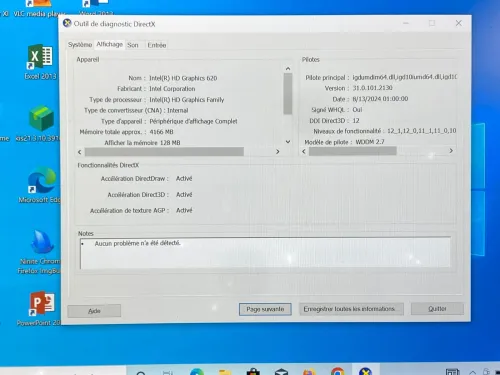The width and height of the screenshot is (500, 375).
Task: Click the date '8/13/2024 01:00:00'
Action: pyautogui.click(x=380, y=99)
